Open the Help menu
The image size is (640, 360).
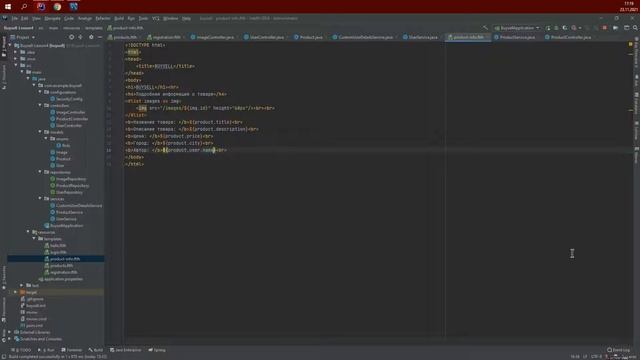[x=187, y=18]
